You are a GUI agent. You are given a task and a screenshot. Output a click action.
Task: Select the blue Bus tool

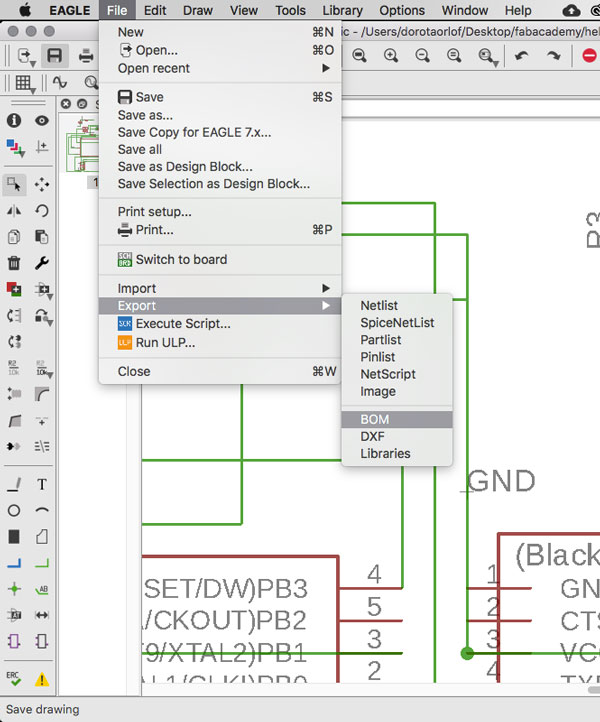coord(14,563)
